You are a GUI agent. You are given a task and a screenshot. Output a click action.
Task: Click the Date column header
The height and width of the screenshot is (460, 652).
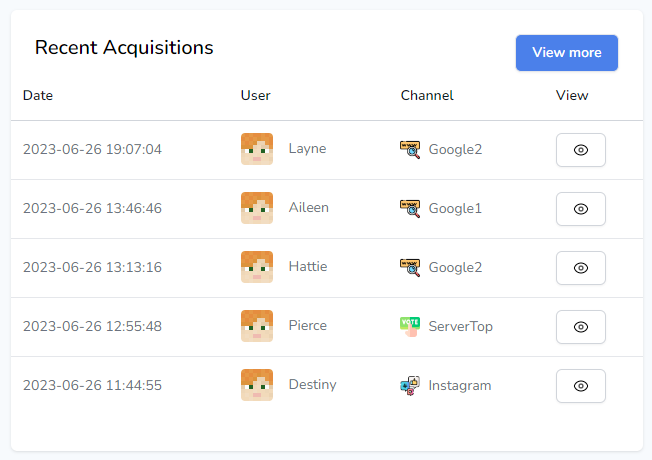pyautogui.click(x=38, y=95)
